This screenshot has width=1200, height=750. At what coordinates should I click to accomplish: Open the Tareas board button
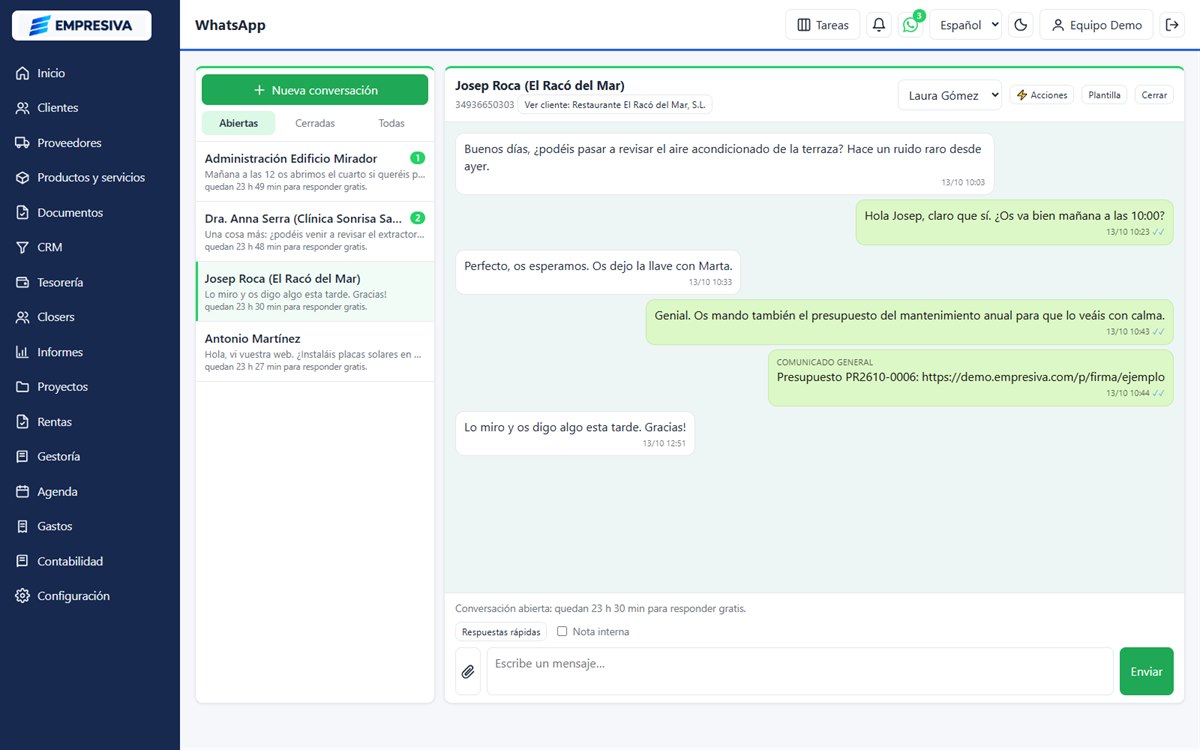(823, 25)
